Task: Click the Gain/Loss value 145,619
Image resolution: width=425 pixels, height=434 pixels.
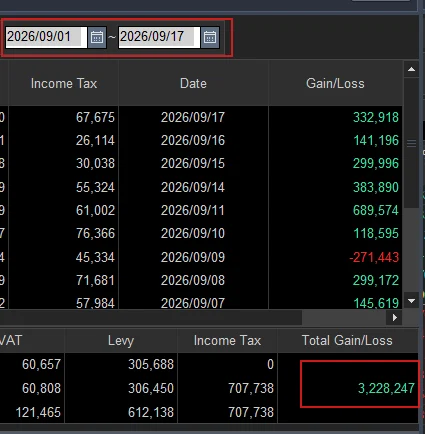Action: point(376,303)
